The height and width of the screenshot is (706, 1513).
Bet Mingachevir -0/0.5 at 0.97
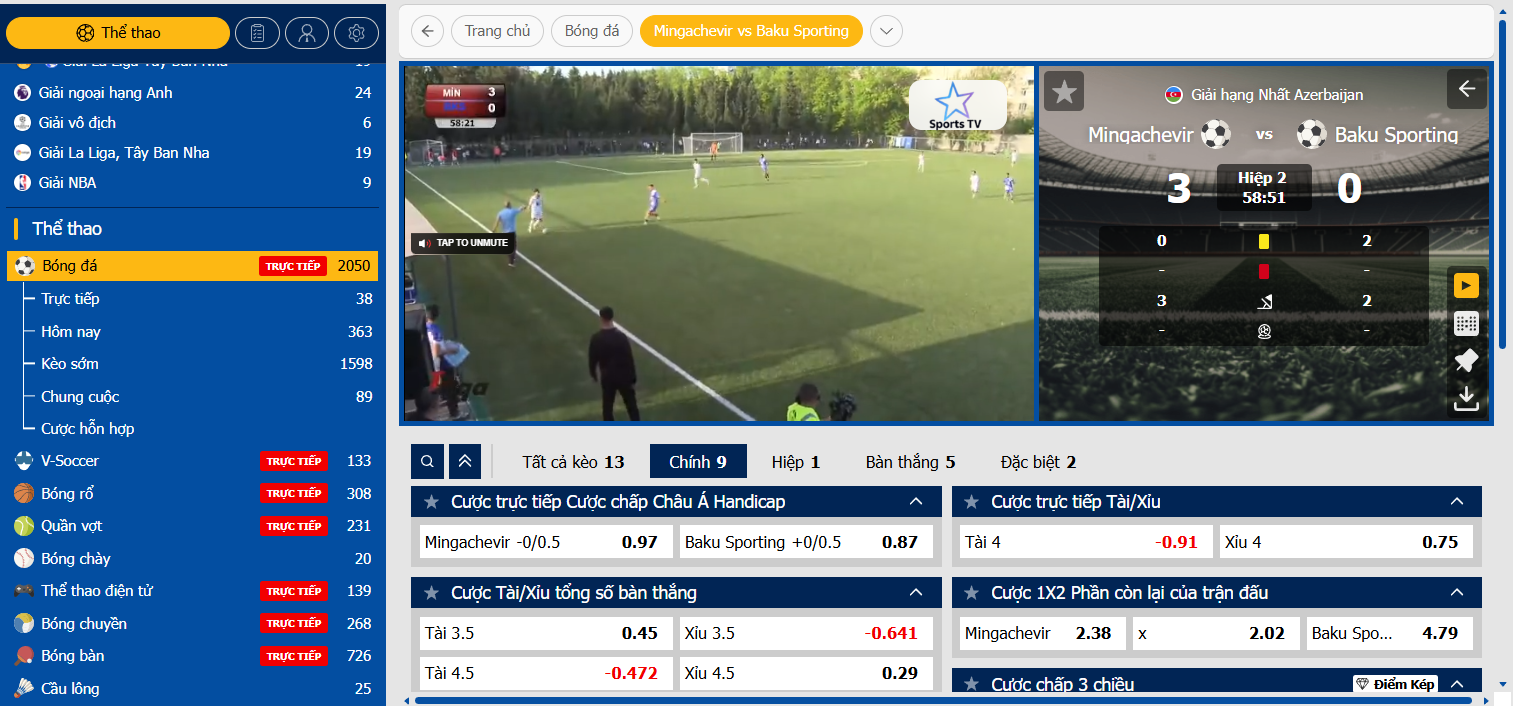point(546,542)
